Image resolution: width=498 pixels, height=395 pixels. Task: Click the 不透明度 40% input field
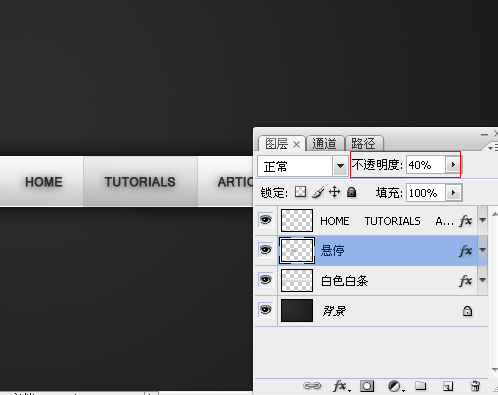pos(426,165)
